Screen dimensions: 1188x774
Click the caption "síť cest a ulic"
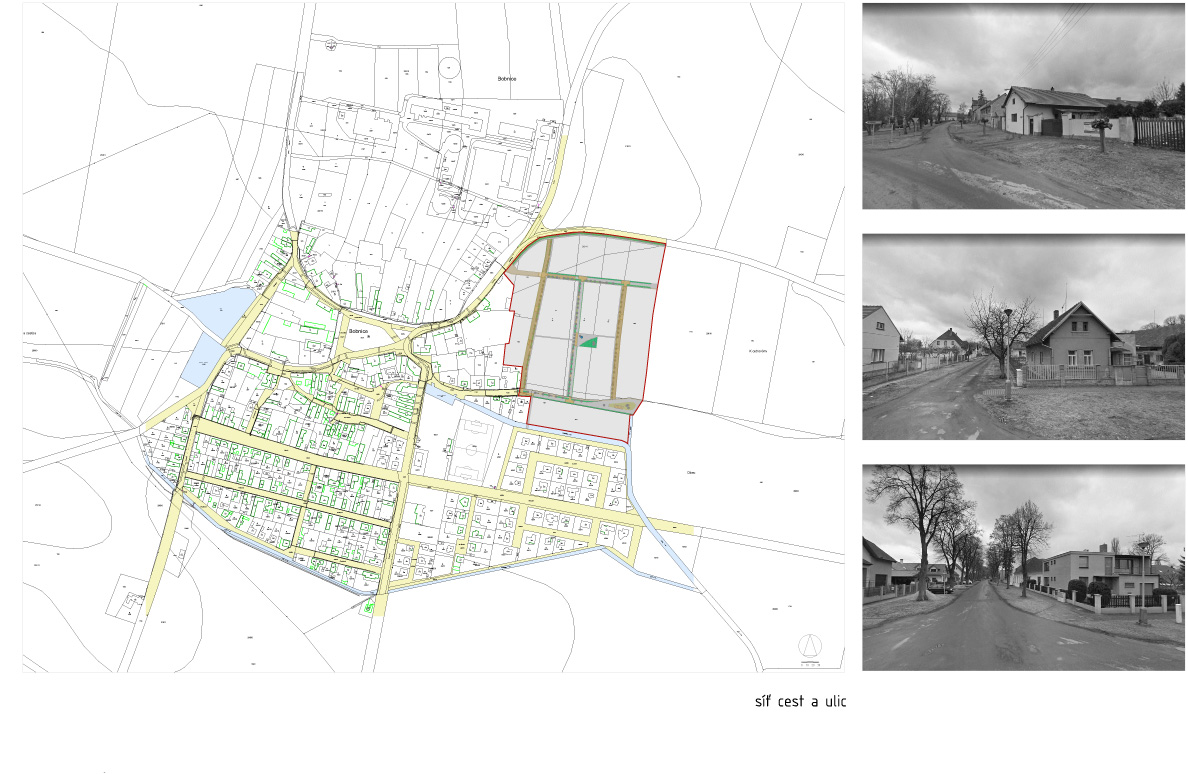click(800, 701)
